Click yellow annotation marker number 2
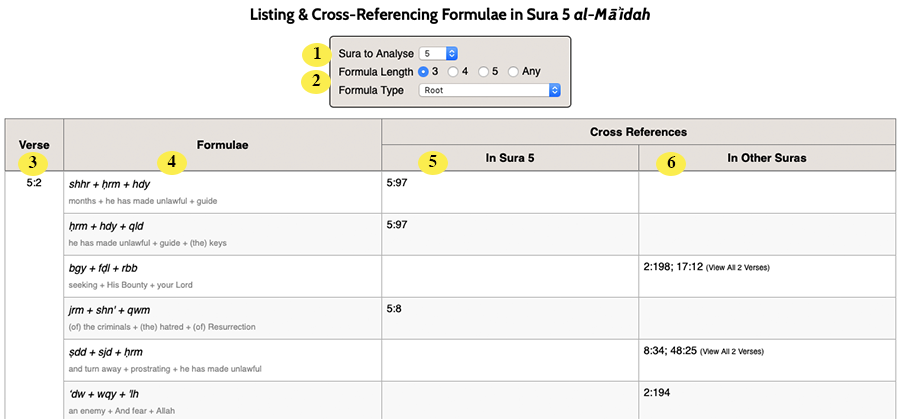 (315, 81)
